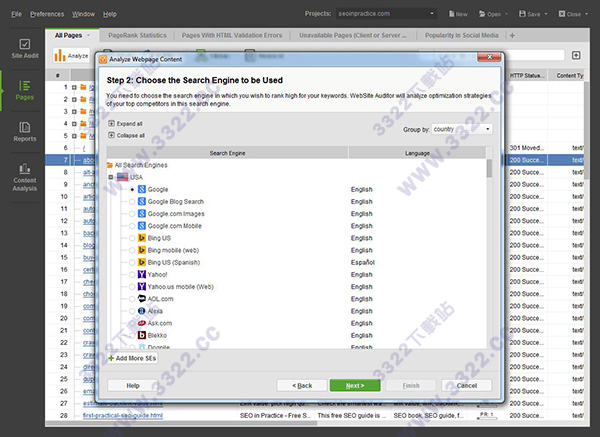Viewport: 600px width, 437px height.
Task: Click the Back button
Action: (x=302, y=385)
